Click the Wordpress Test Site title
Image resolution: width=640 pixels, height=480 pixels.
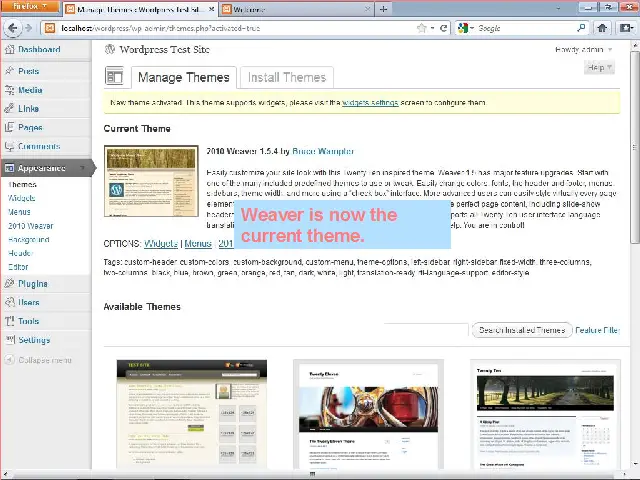tap(164, 50)
